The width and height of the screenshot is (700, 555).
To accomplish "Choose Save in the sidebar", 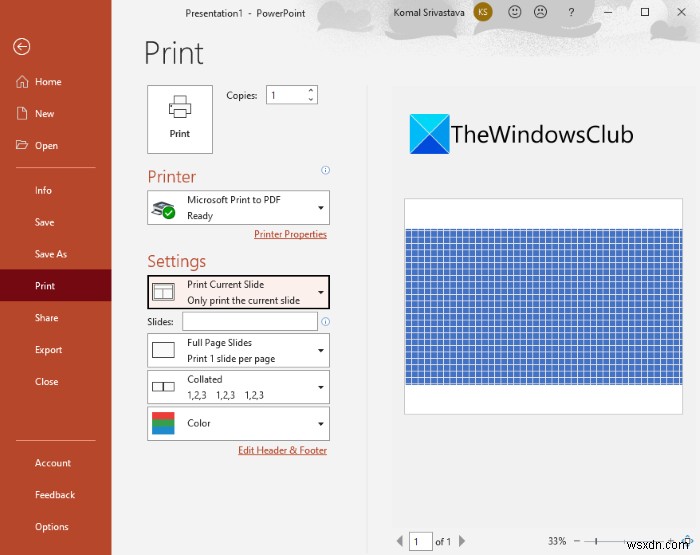I will pos(55,222).
